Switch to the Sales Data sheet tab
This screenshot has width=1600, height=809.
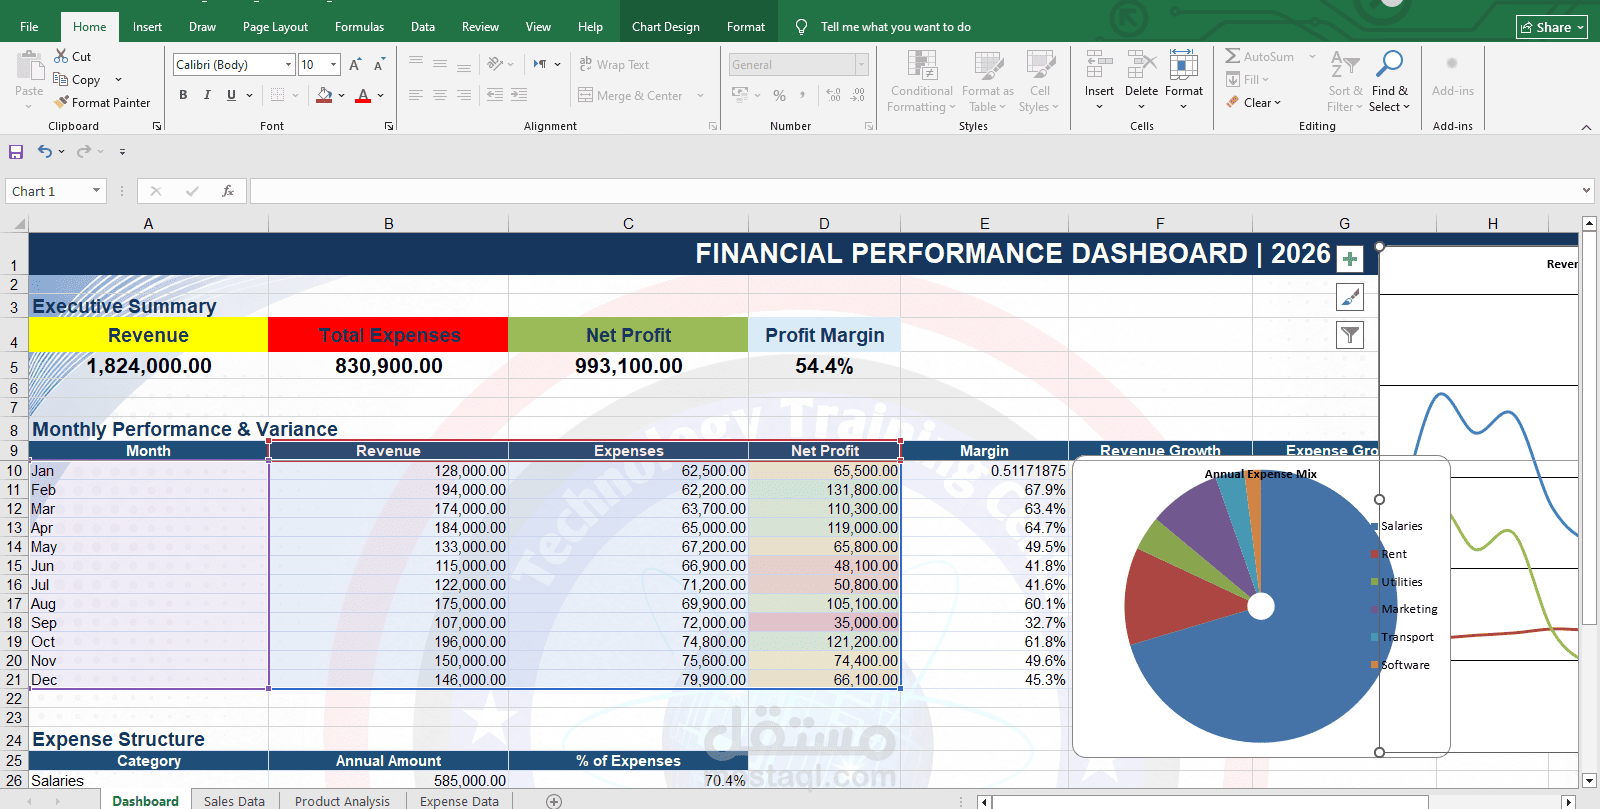point(234,801)
